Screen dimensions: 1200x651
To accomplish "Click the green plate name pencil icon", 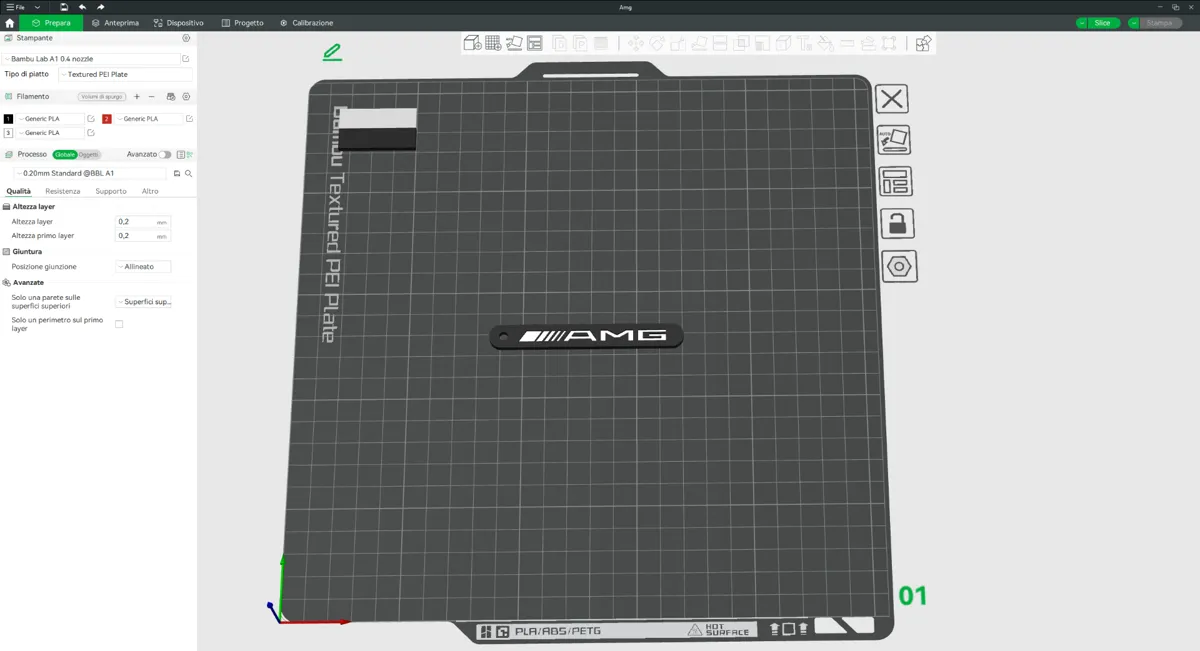I will [x=333, y=52].
